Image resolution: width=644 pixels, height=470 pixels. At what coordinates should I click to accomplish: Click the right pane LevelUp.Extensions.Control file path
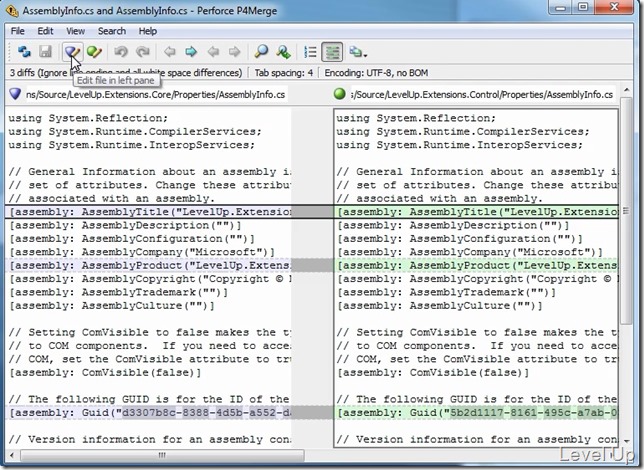482,94
